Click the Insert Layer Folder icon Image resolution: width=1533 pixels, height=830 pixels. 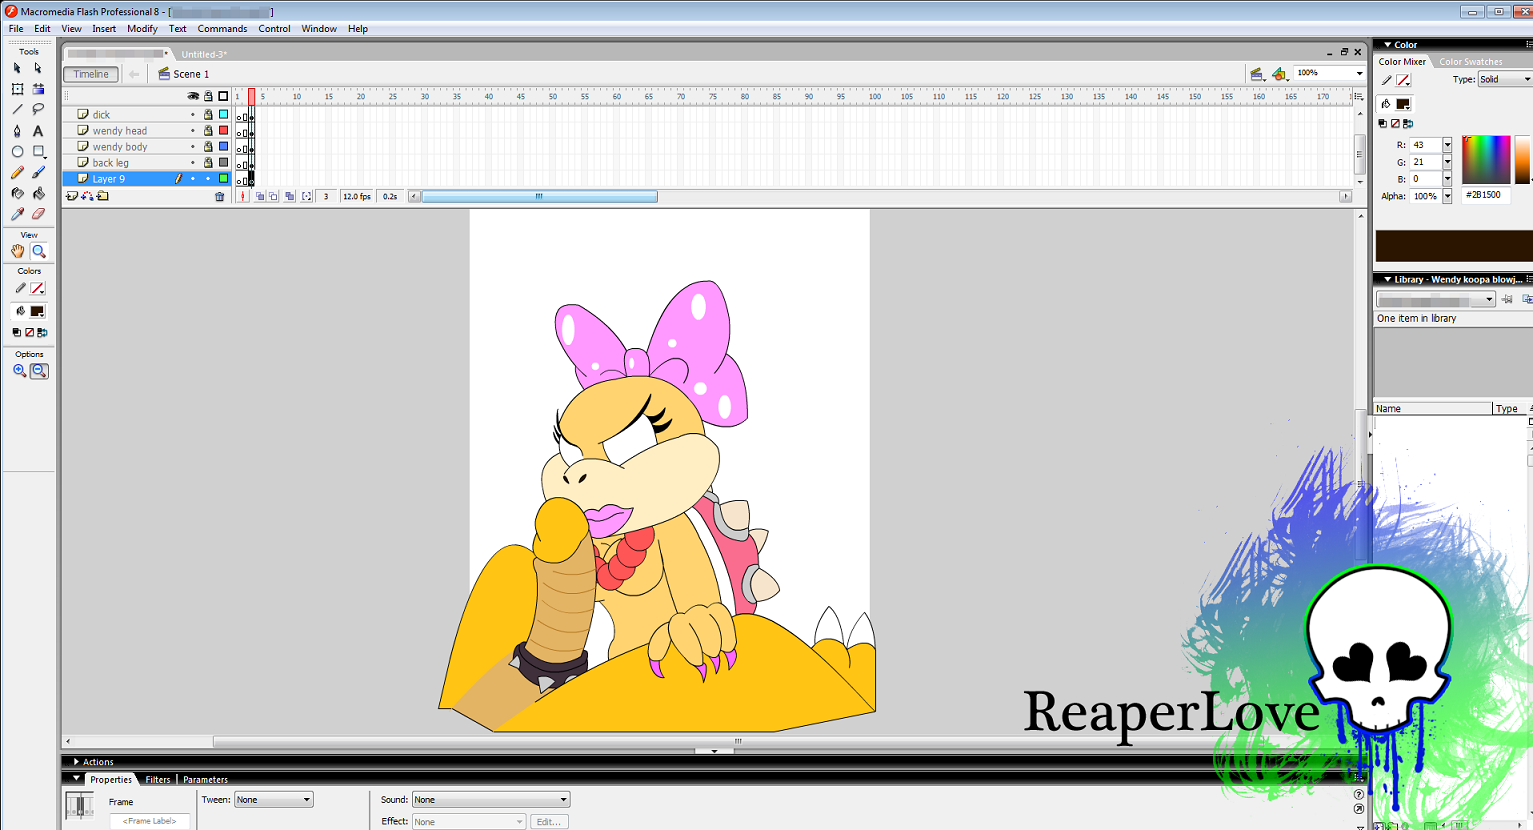[x=102, y=196]
